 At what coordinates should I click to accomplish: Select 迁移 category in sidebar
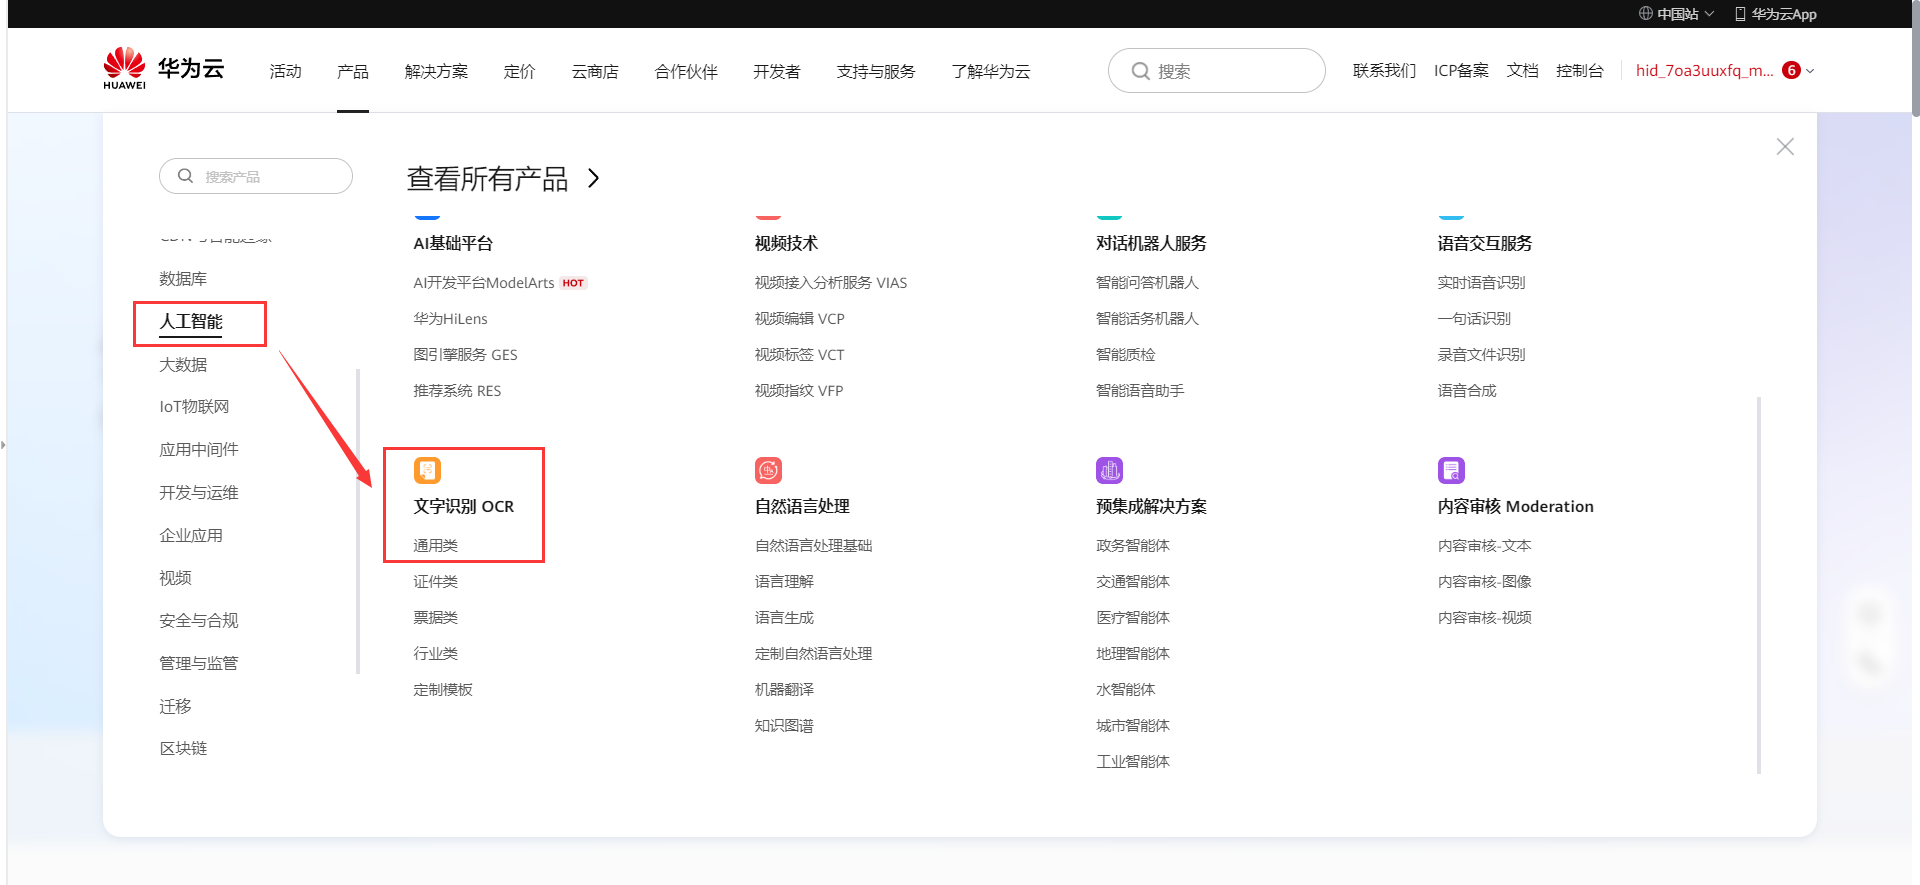175,706
